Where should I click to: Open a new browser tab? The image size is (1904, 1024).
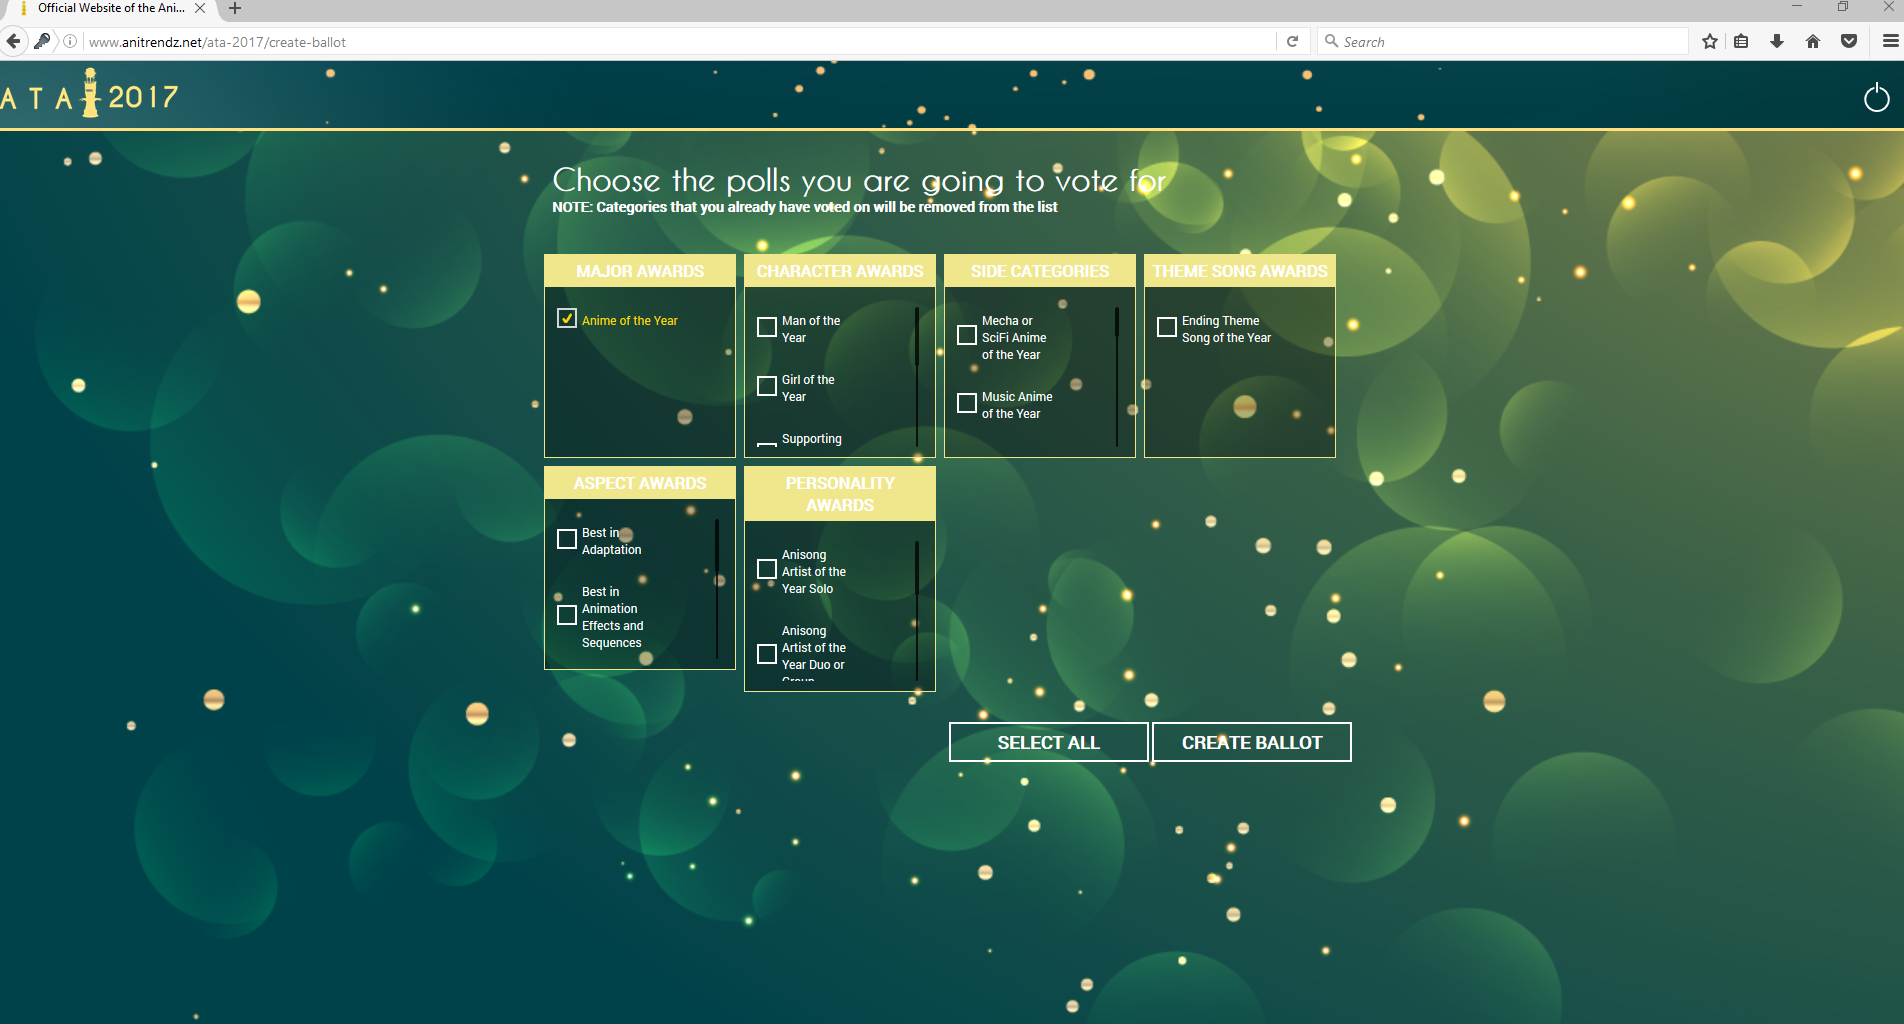[x=235, y=9]
